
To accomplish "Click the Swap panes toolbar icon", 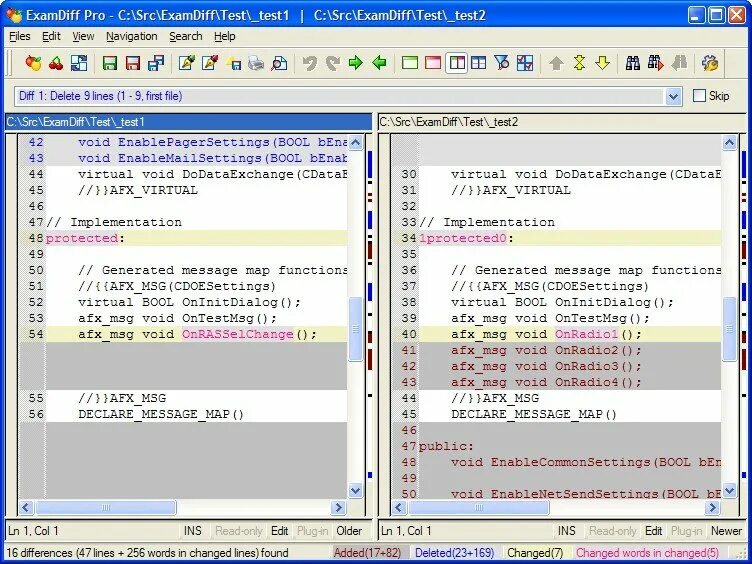I will click(79, 63).
